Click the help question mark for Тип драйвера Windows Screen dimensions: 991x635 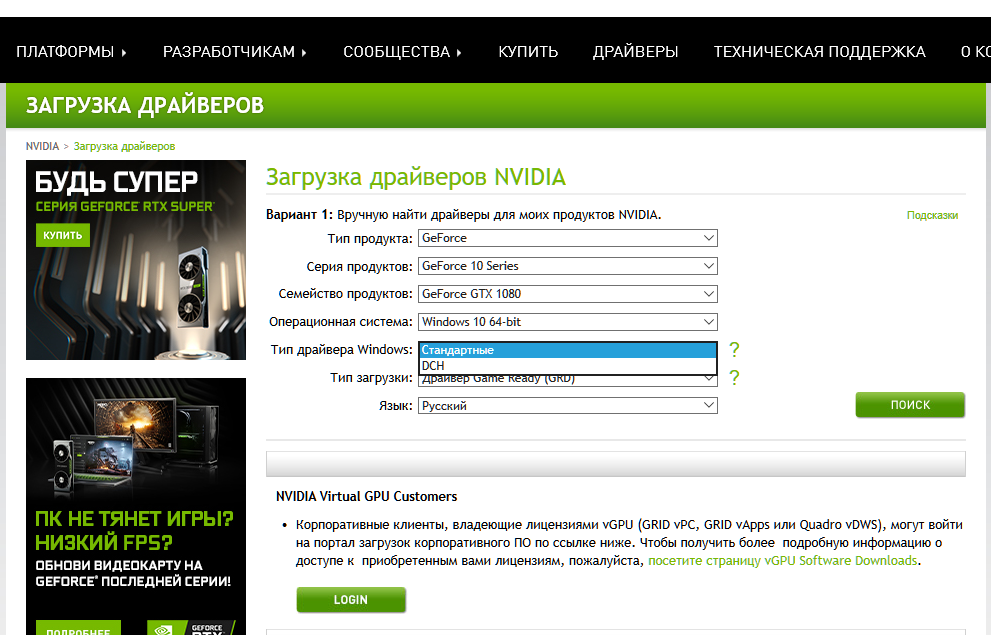tap(734, 349)
